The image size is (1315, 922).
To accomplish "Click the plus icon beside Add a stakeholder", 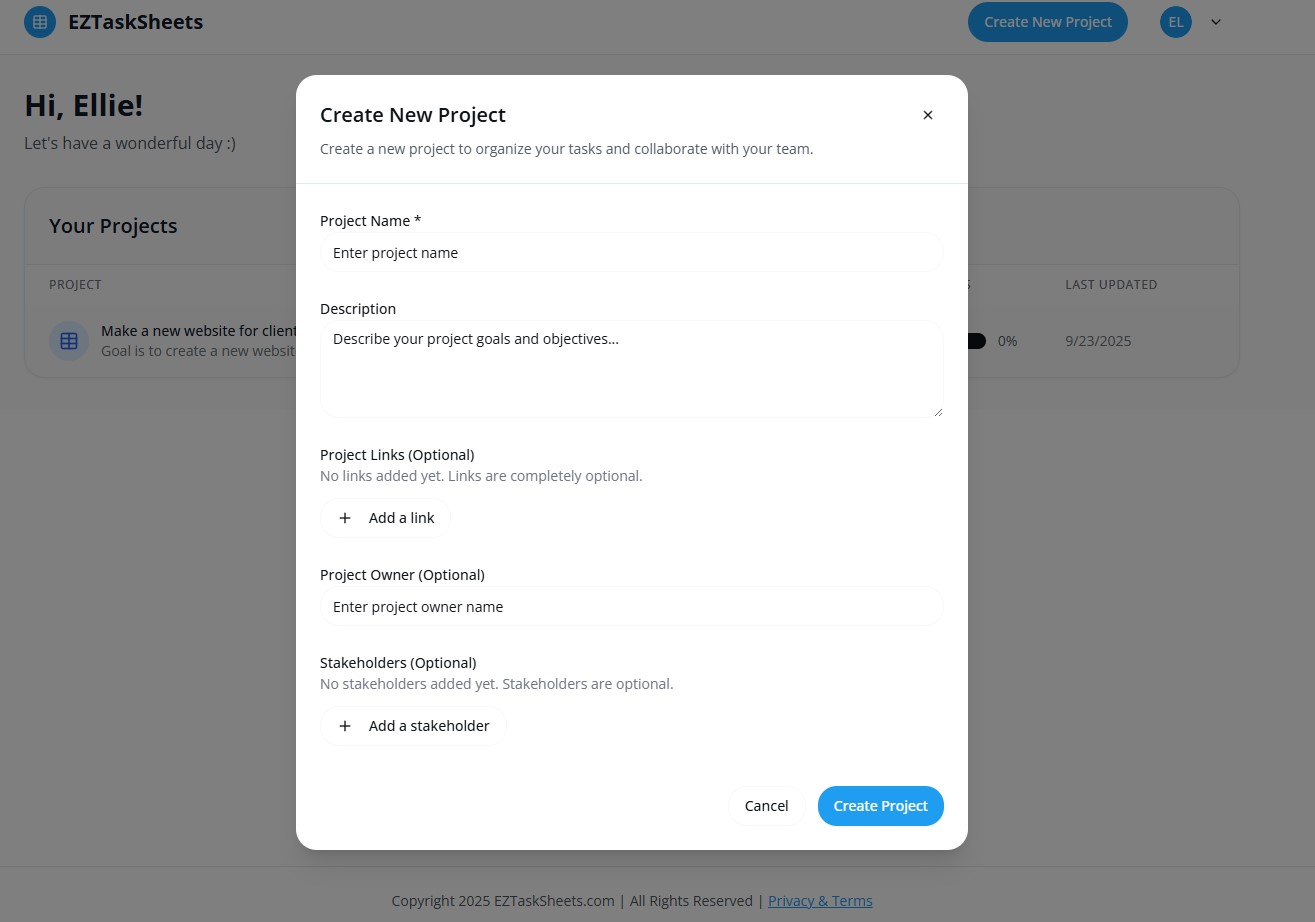I will click(345, 726).
